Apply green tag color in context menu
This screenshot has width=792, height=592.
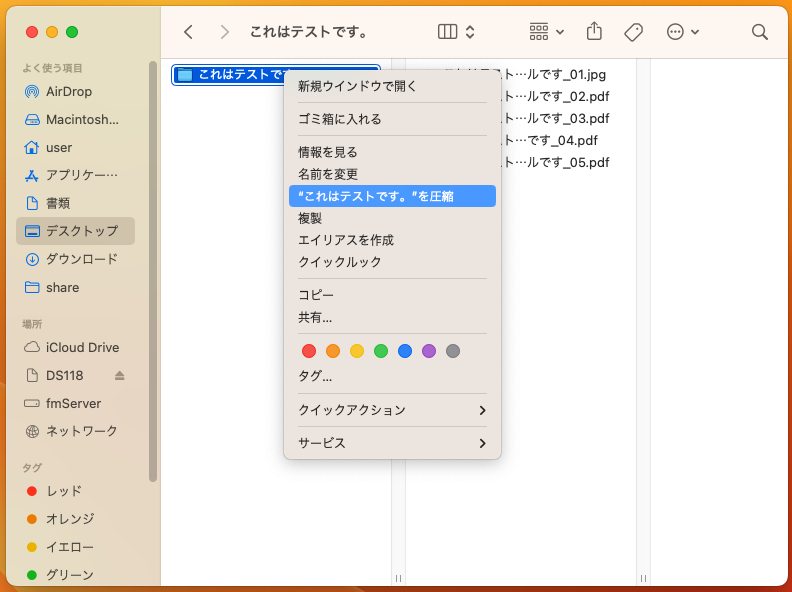point(381,351)
